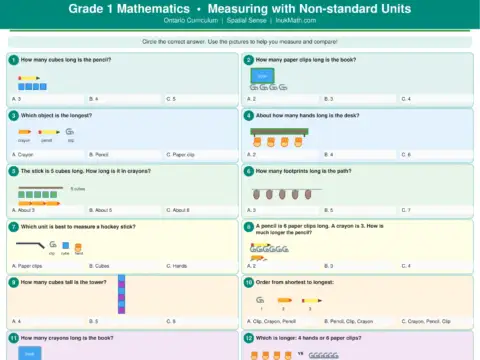Select answer B. Pencil, Clip, Crayon

[358, 321]
